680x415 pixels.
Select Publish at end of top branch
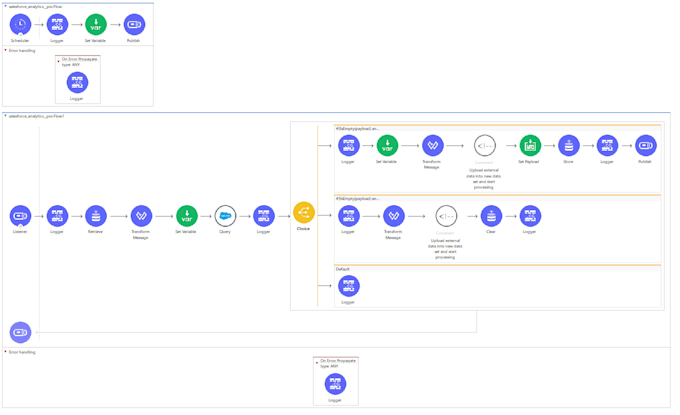pyautogui.click(x=646, y=146)
